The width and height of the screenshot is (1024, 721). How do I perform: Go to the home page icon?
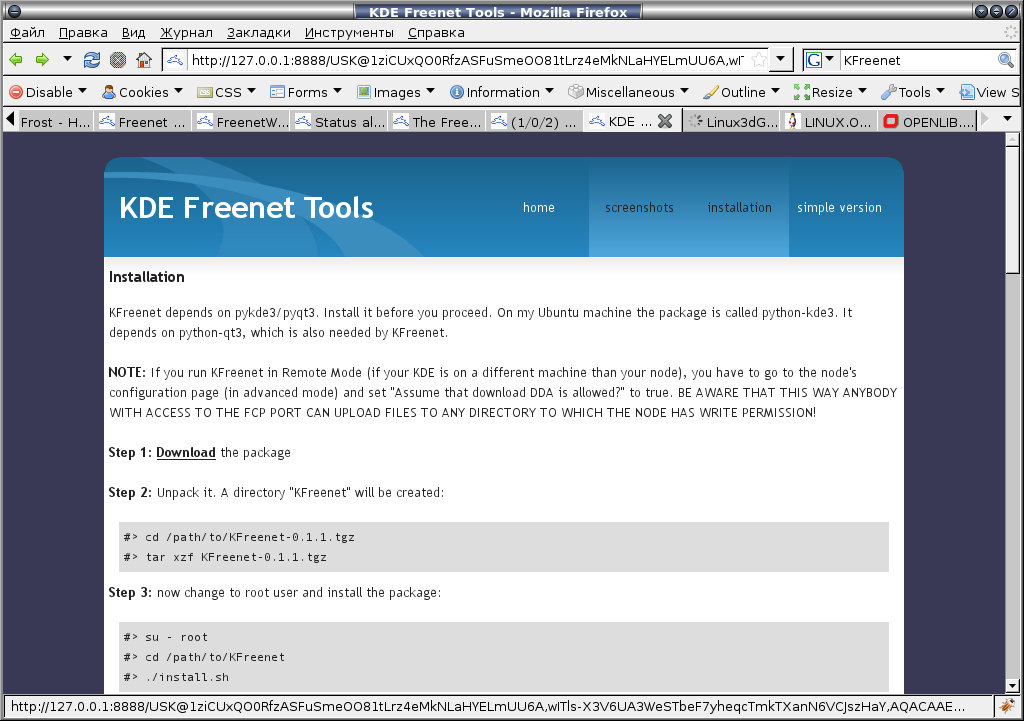tap(144, 60)
